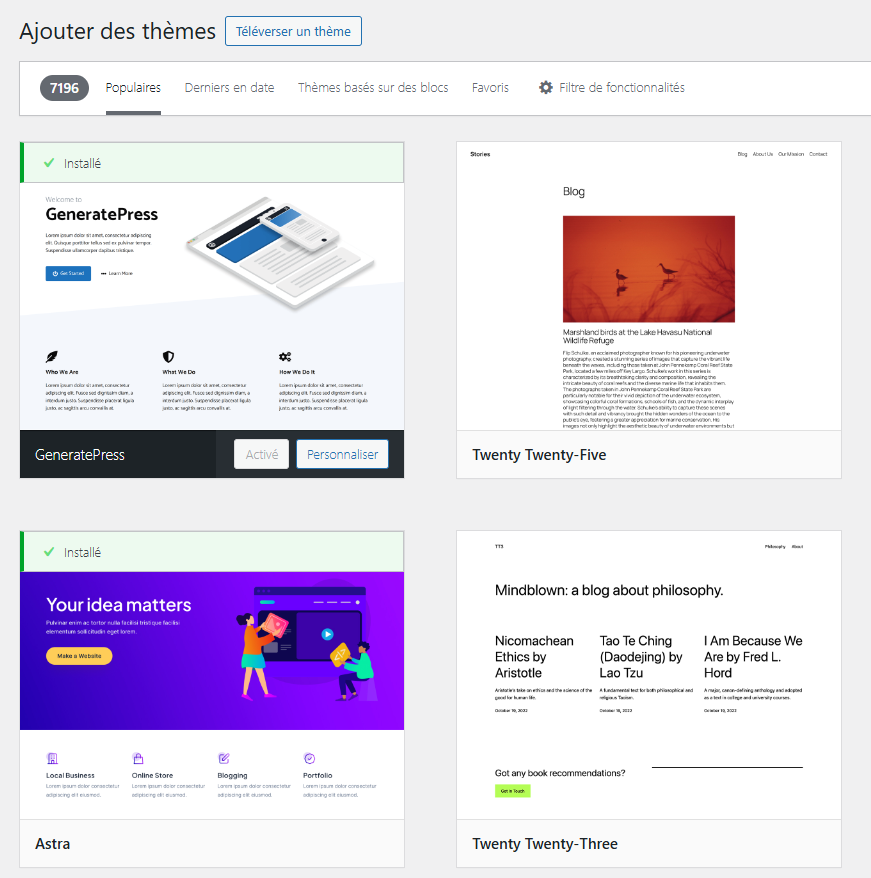Image resolution: width=871 pixels, height=878 pixels.
Task: Click the Twenty Twenty-Five theme name
Action: pyautogui.click(x=539, y=455)
